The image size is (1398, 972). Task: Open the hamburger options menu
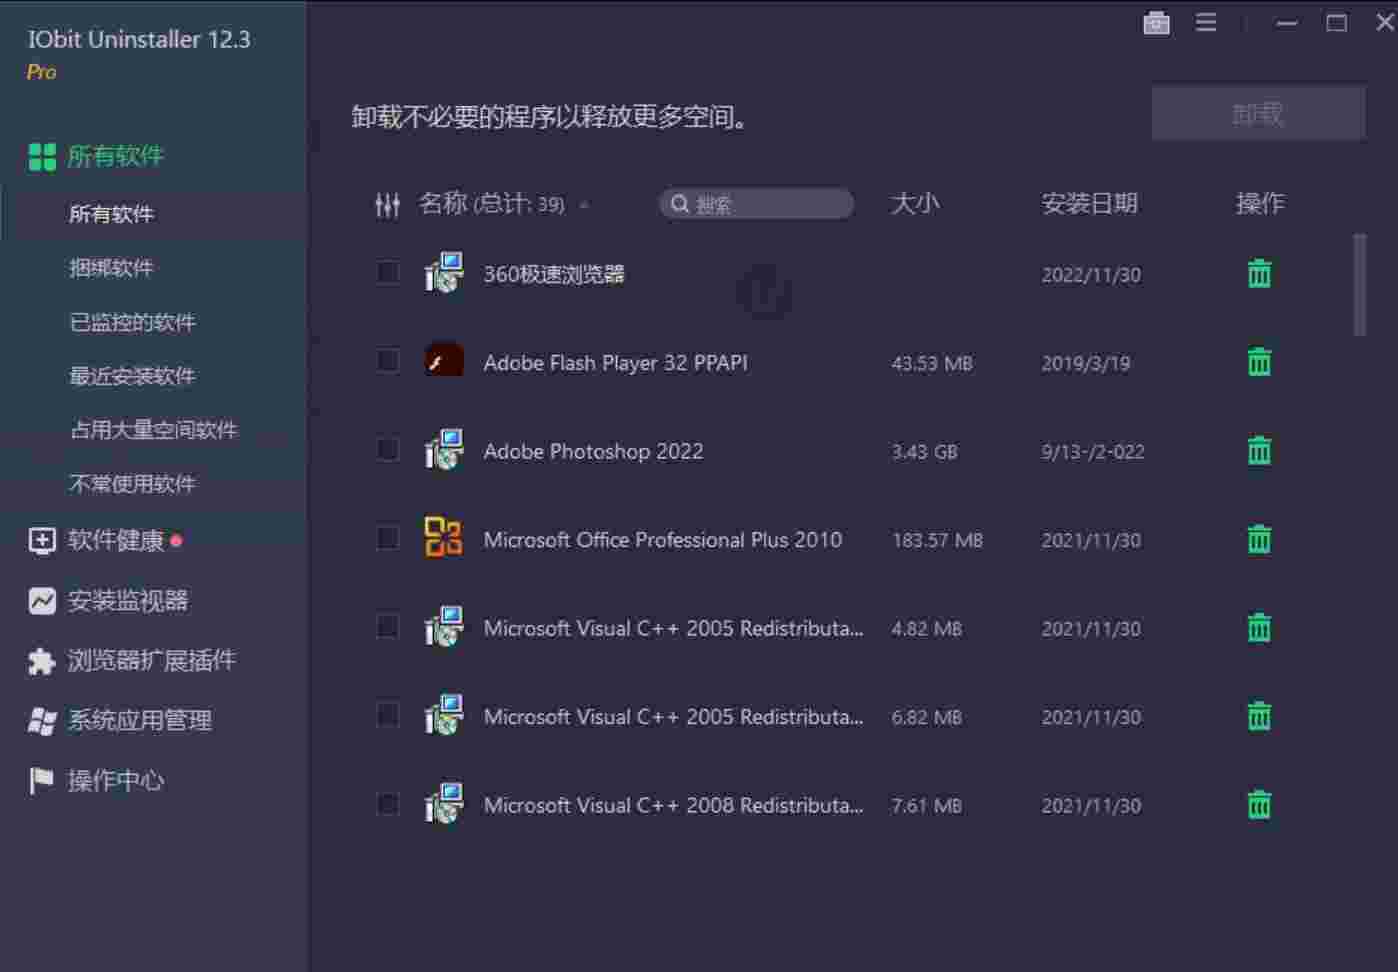[1206, 22]
